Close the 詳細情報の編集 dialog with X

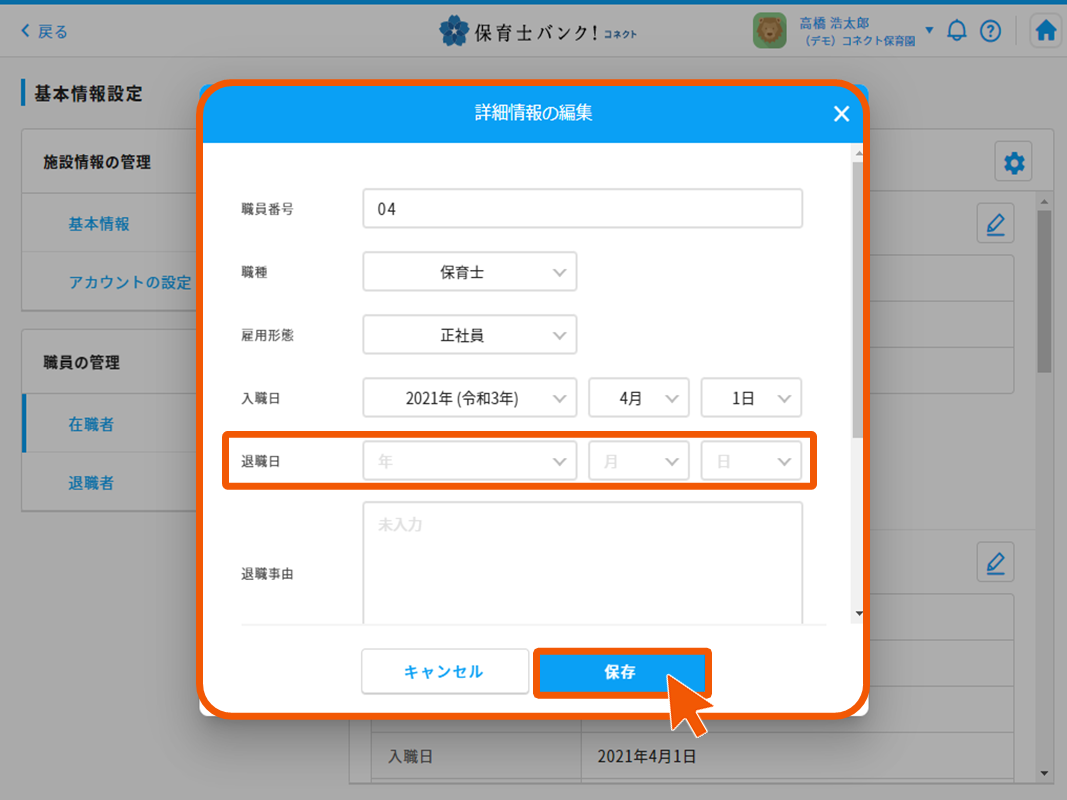click(x=841, y=114)
